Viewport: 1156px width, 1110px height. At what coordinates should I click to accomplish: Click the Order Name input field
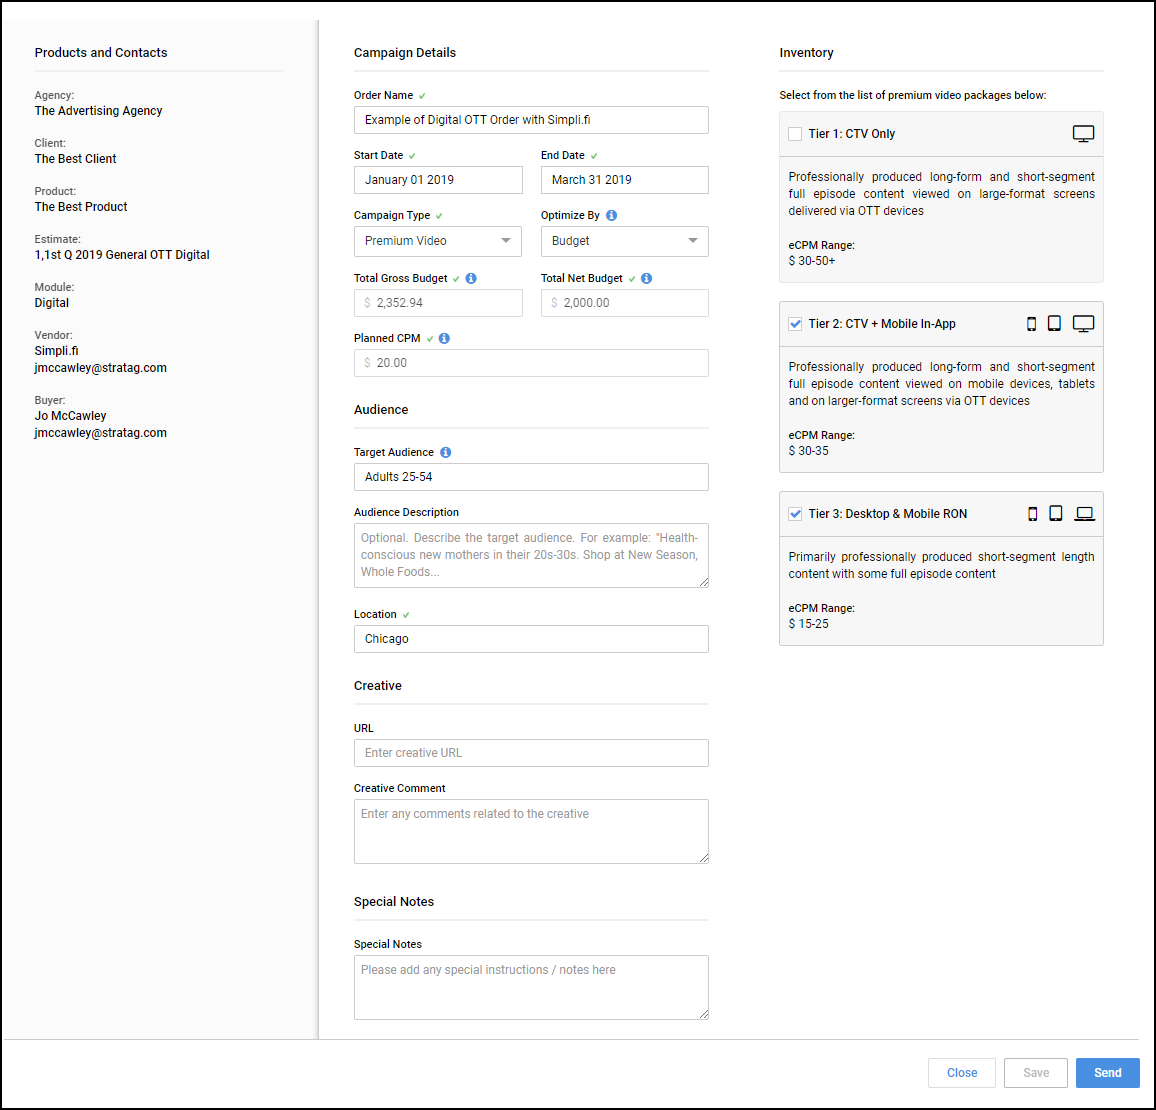(531, 120)
